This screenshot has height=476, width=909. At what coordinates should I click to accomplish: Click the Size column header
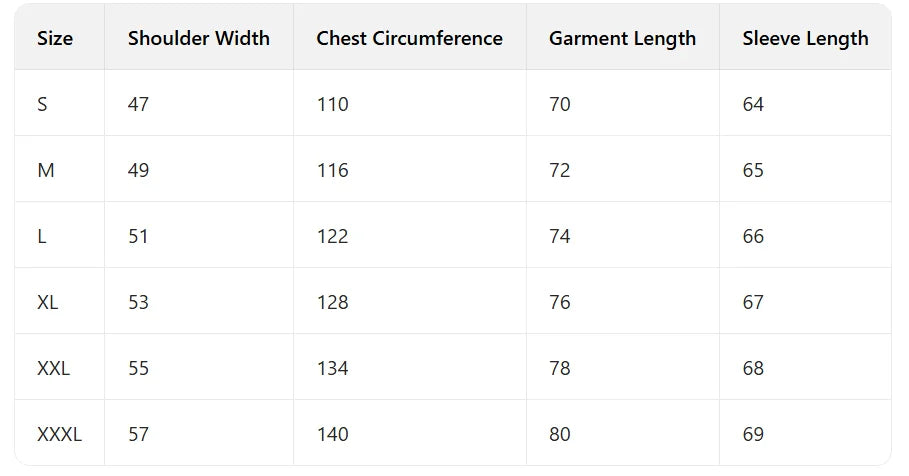(55, 39)
